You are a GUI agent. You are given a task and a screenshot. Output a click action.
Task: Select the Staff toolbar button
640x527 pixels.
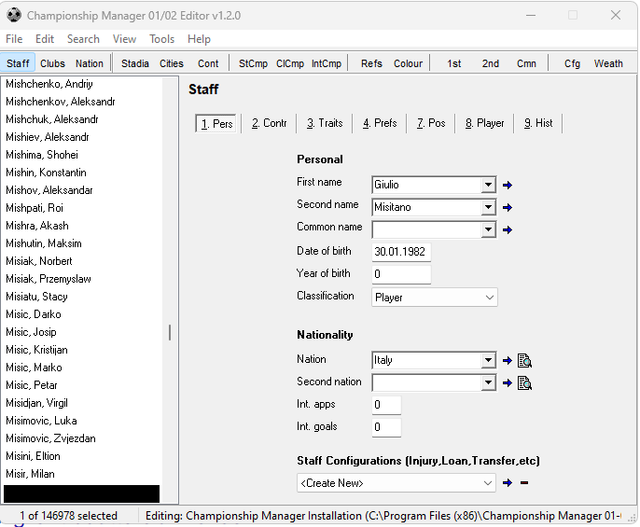click(18, 64)
